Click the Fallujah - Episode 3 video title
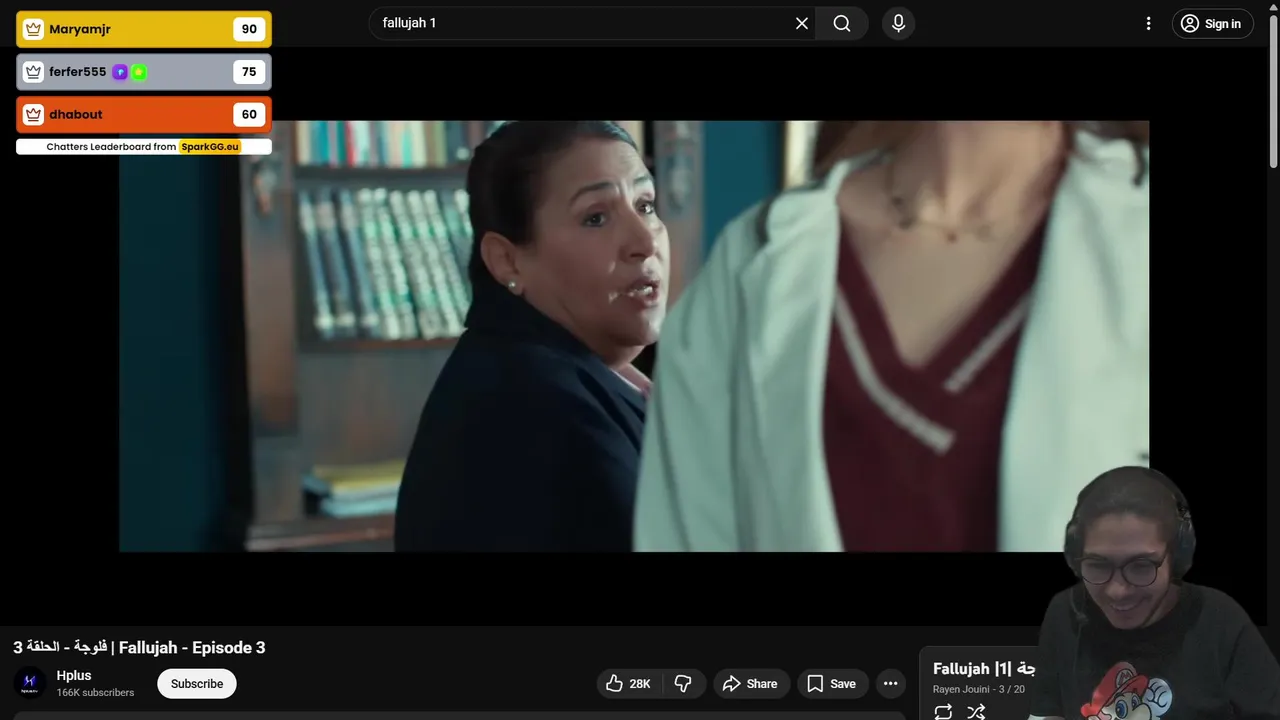 pos(139,648)
